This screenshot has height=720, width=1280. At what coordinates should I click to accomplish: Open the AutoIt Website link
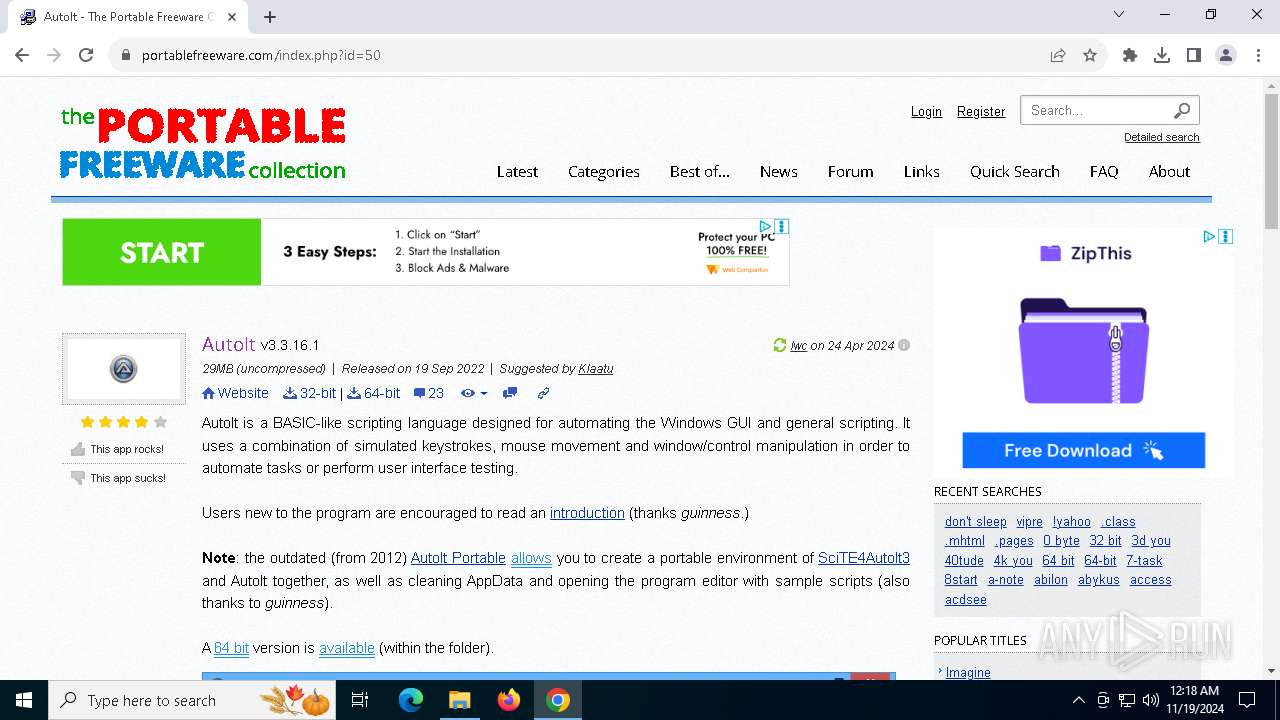pyautogui.click(x=235, y=393)
